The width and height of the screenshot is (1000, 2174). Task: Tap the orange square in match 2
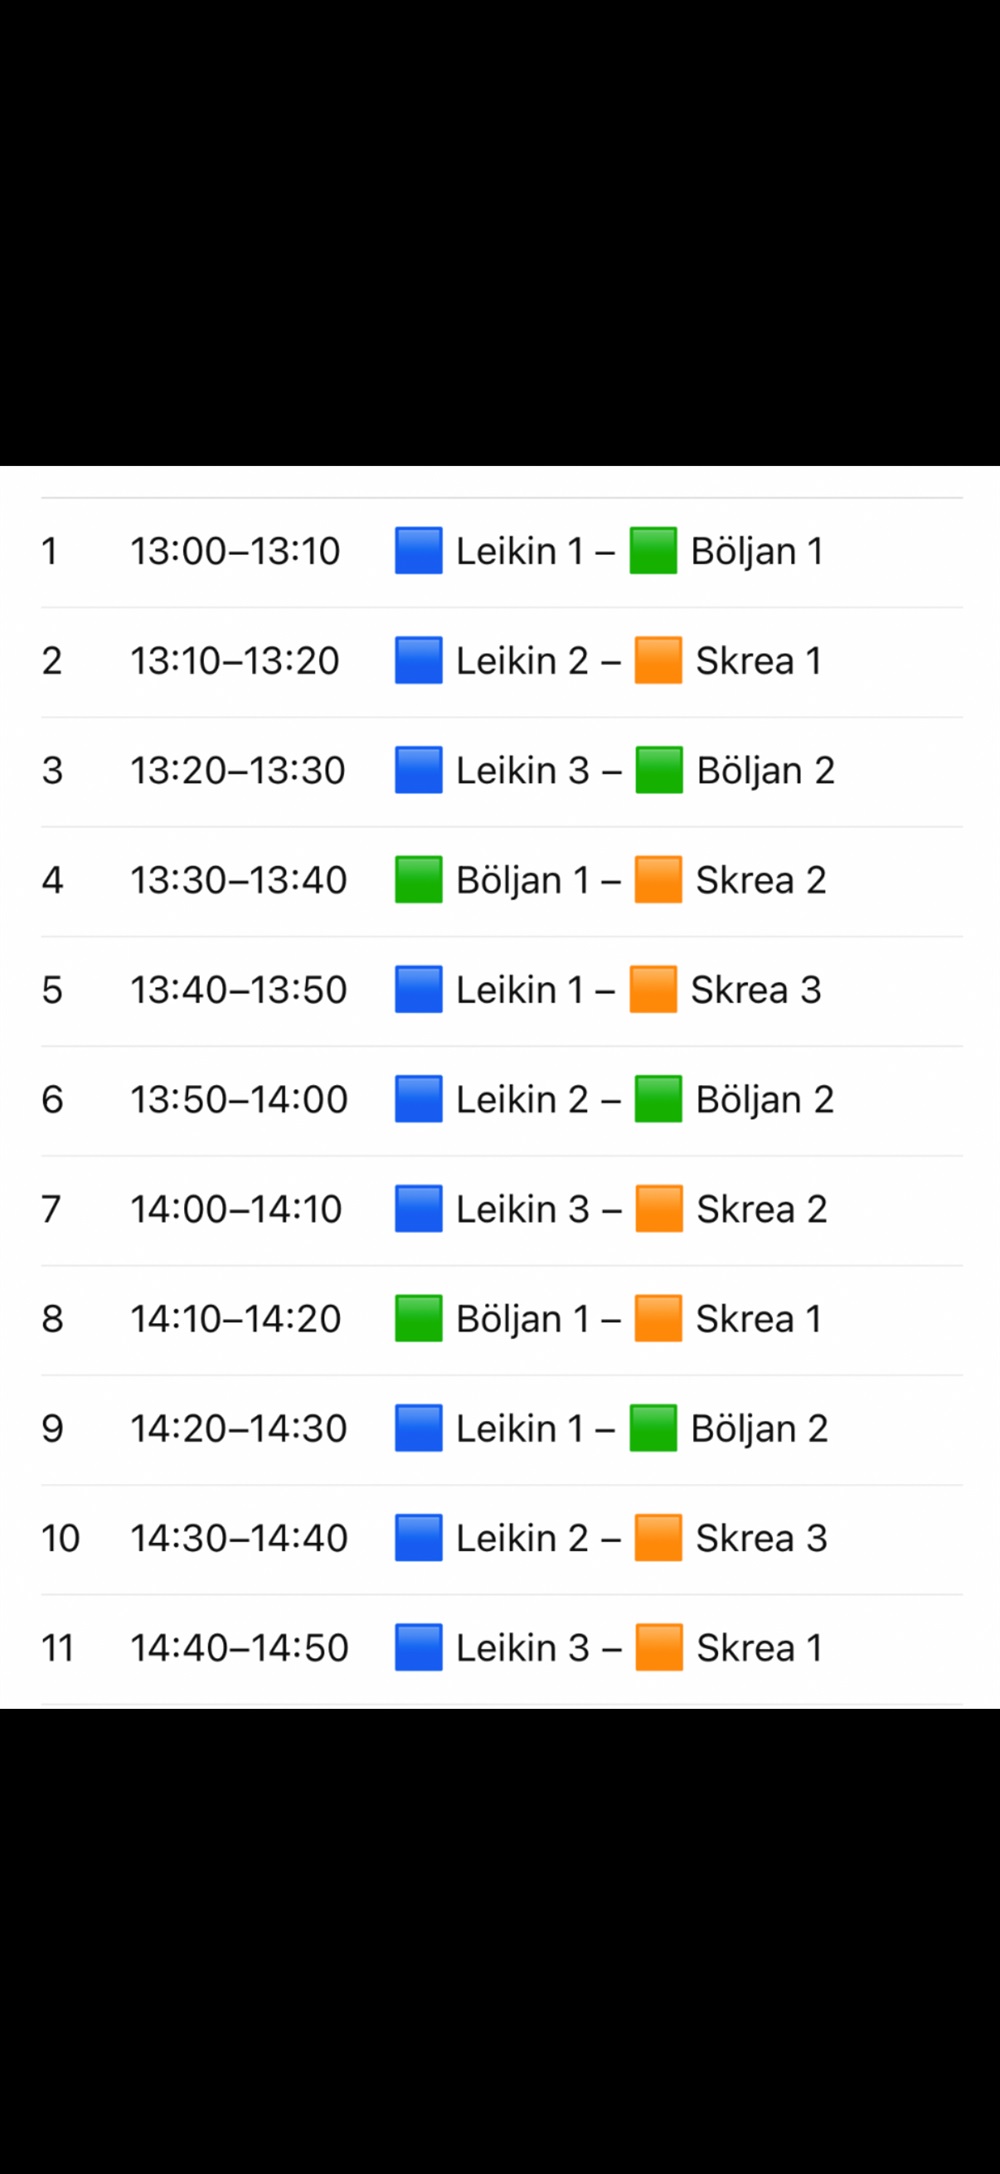658,661
